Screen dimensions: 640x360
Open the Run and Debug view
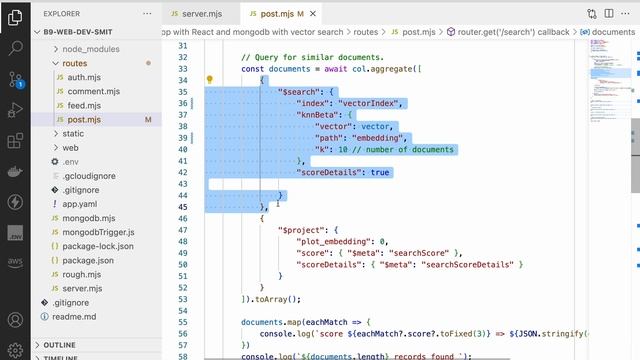[x=15, y=110]
